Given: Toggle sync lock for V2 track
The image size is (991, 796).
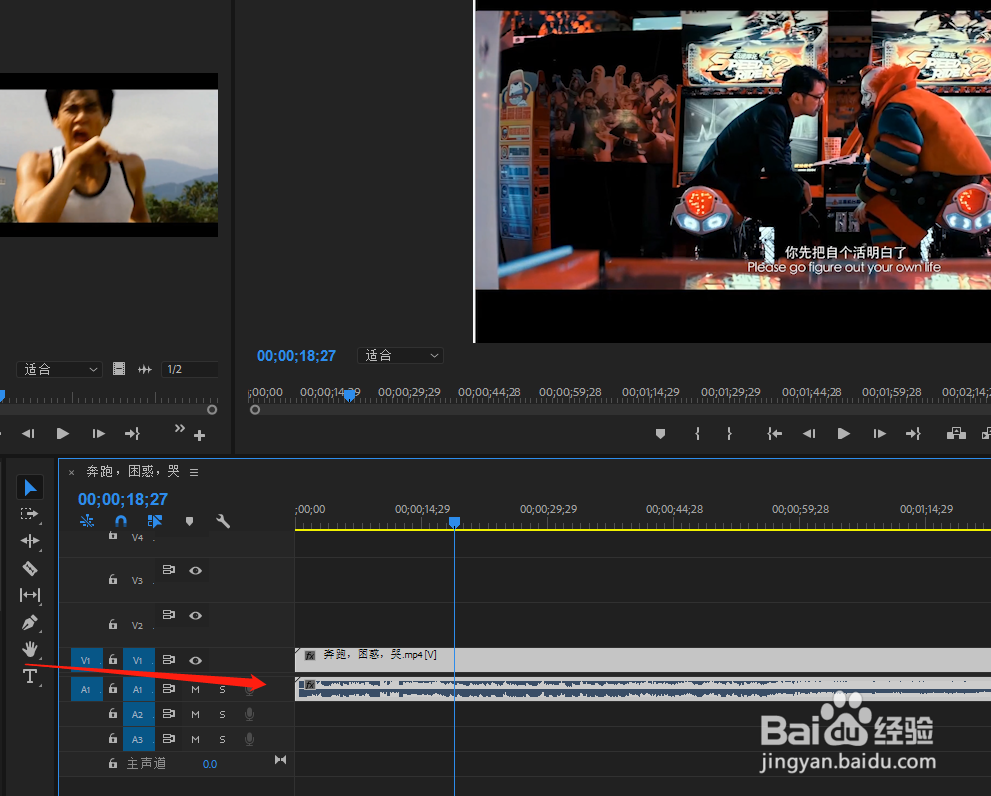Looking at the screenshot, I should (x=169, y=615).
